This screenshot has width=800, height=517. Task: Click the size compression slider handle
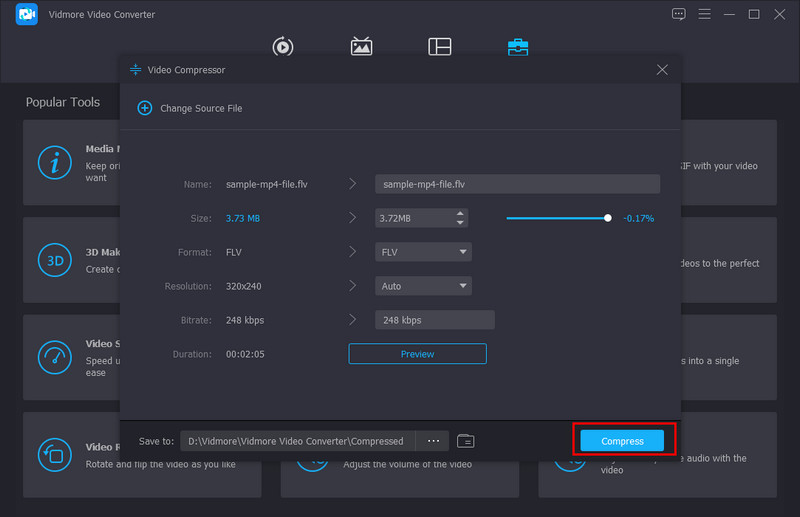coord(607,218)
